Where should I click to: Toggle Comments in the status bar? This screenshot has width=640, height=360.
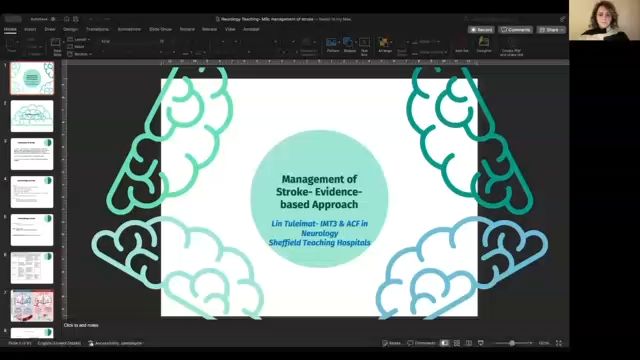(422, 343)
